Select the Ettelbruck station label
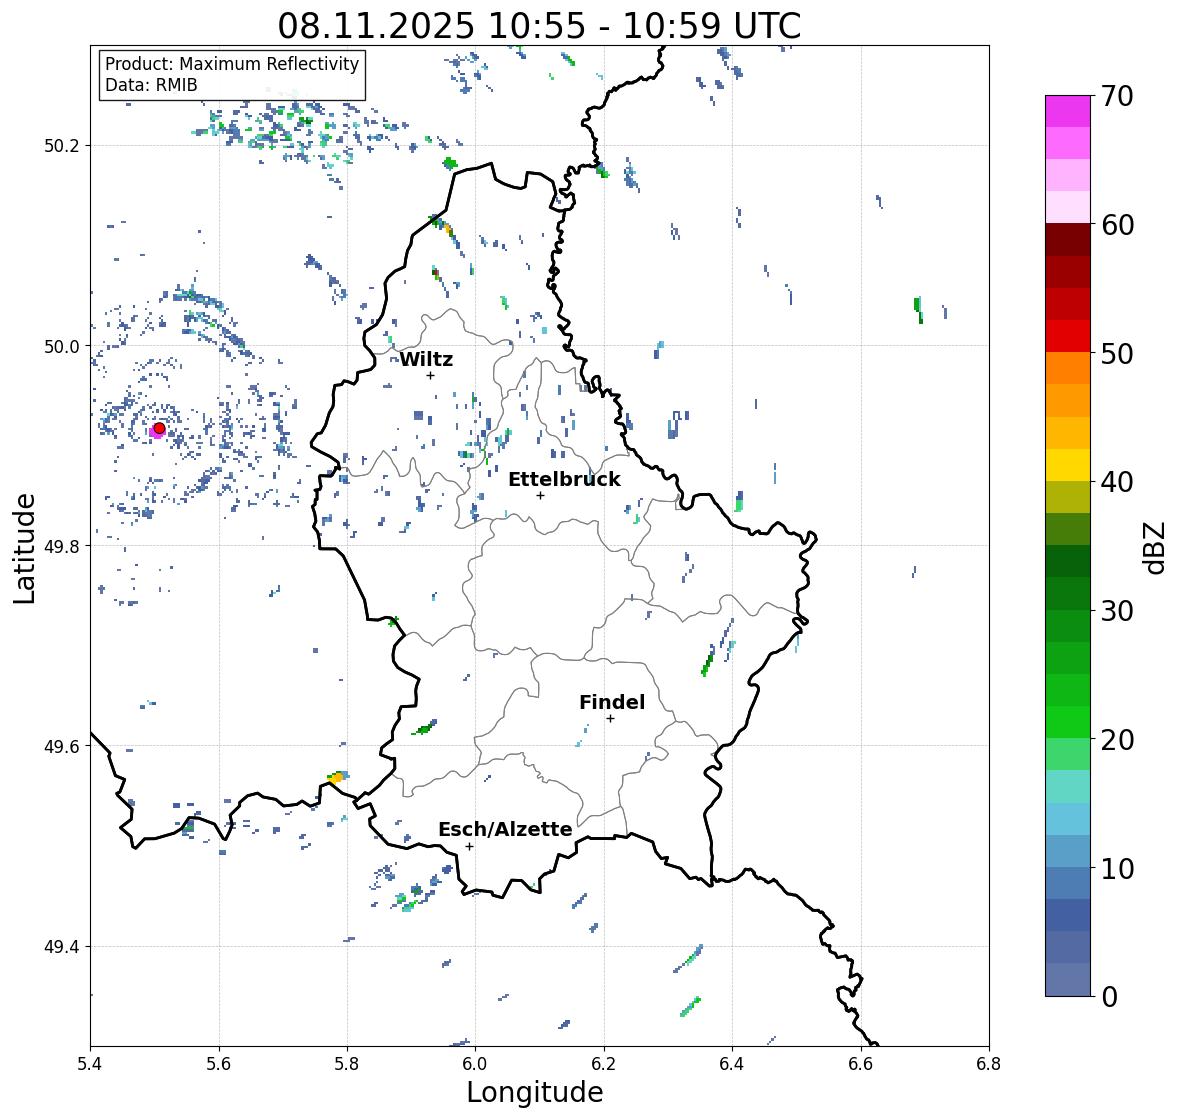This screenshot has width=1179, height=1117. click(564, 479)
